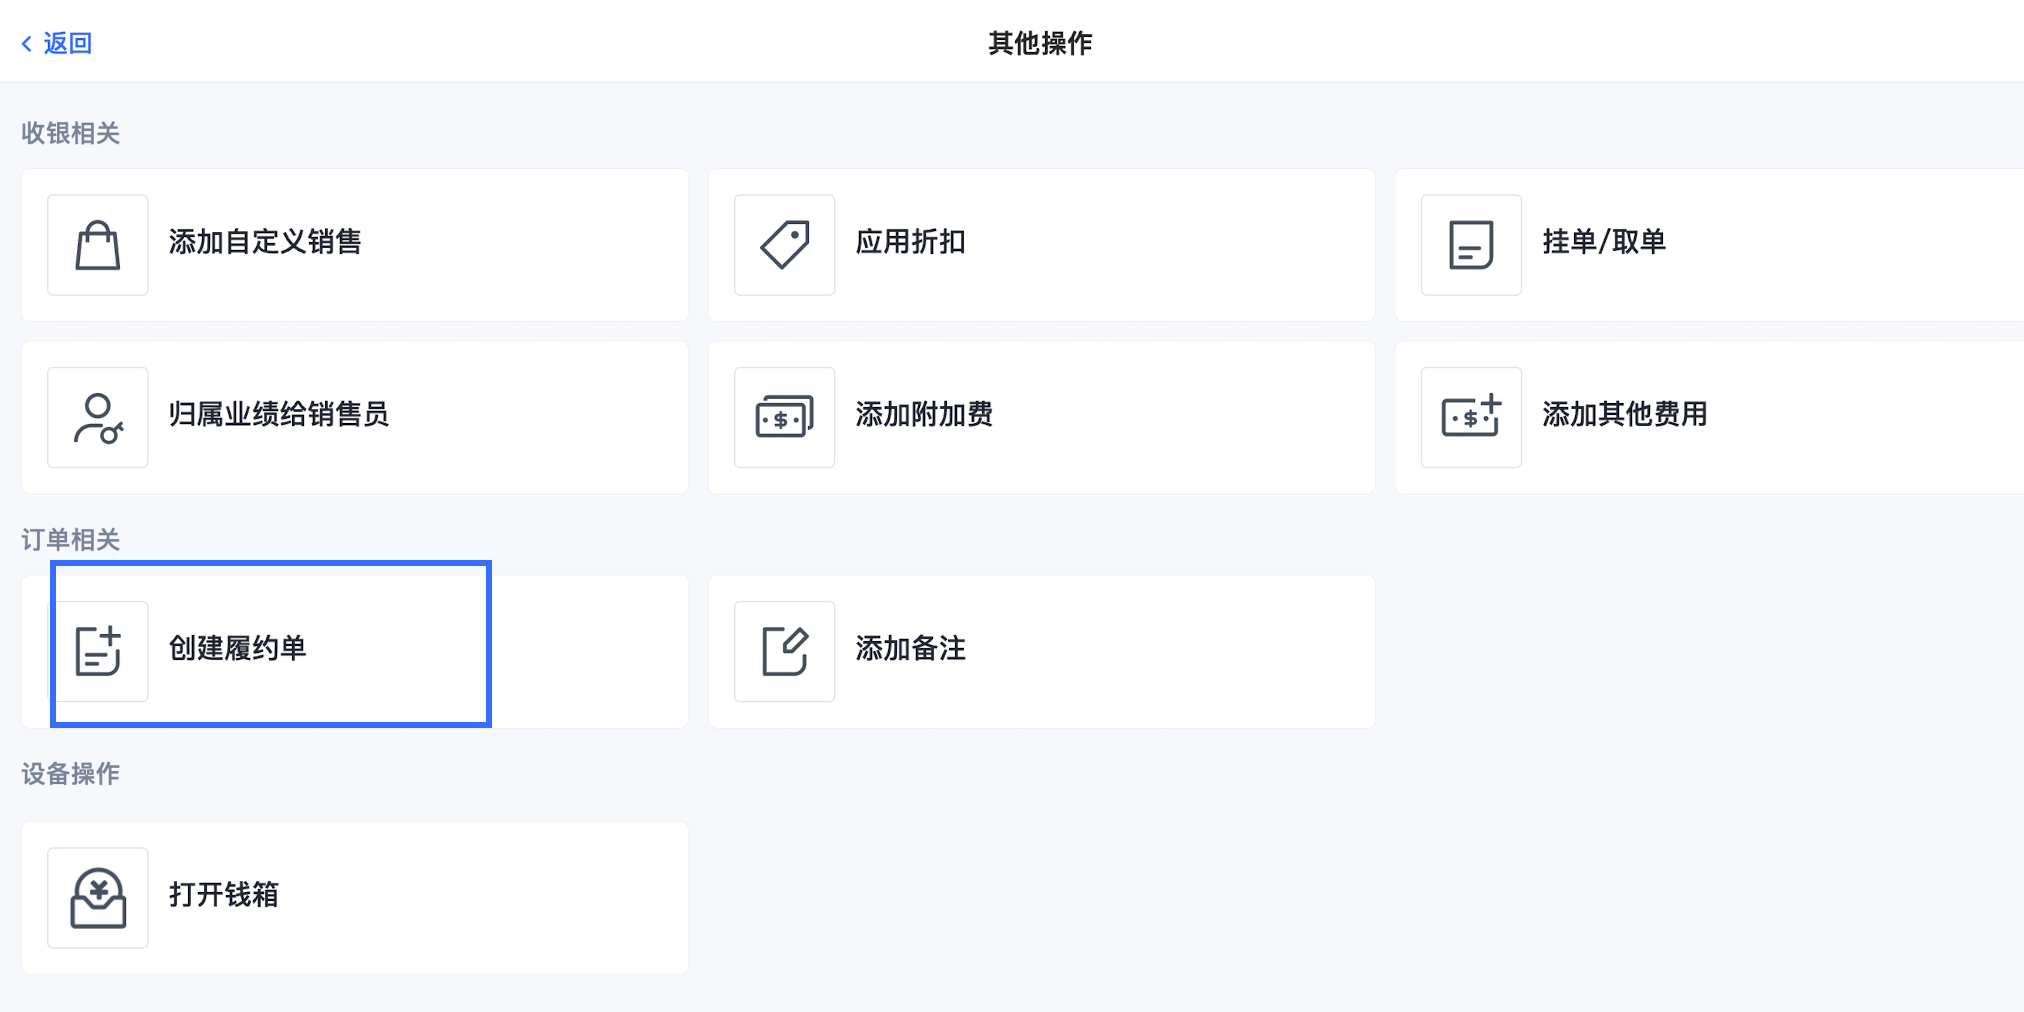2024x1012 pixels.
Task: Click the shopping bag custom sale icon
Action: pos(98,245)
